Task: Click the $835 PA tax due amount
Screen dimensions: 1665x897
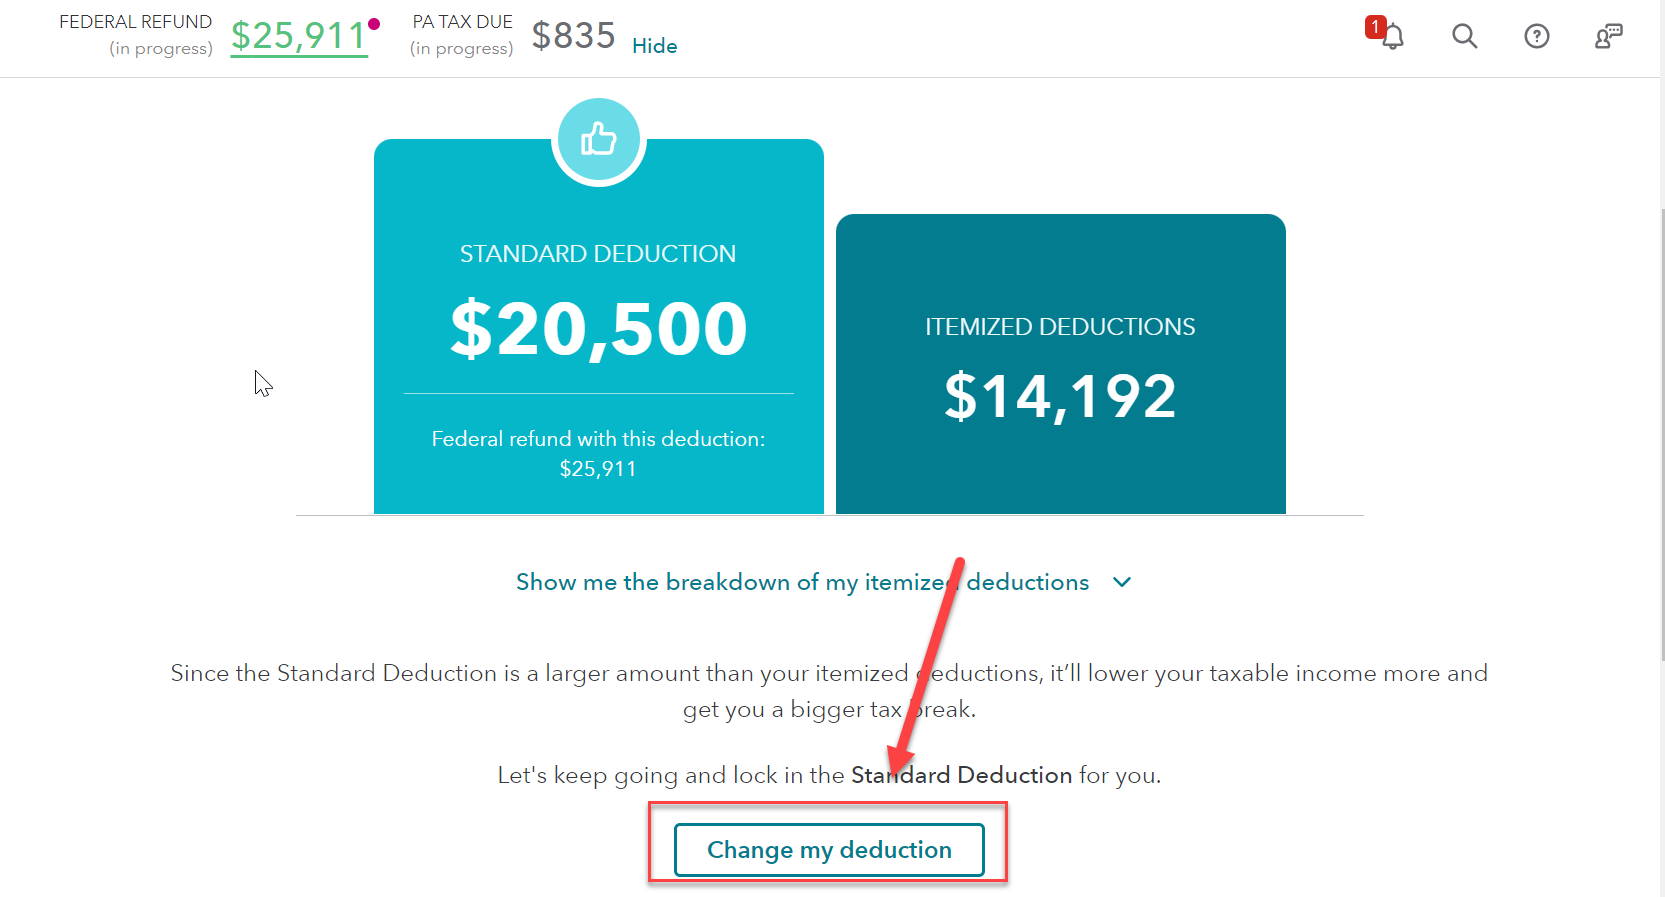Action: pyautogui.click(x=573, y=36)
